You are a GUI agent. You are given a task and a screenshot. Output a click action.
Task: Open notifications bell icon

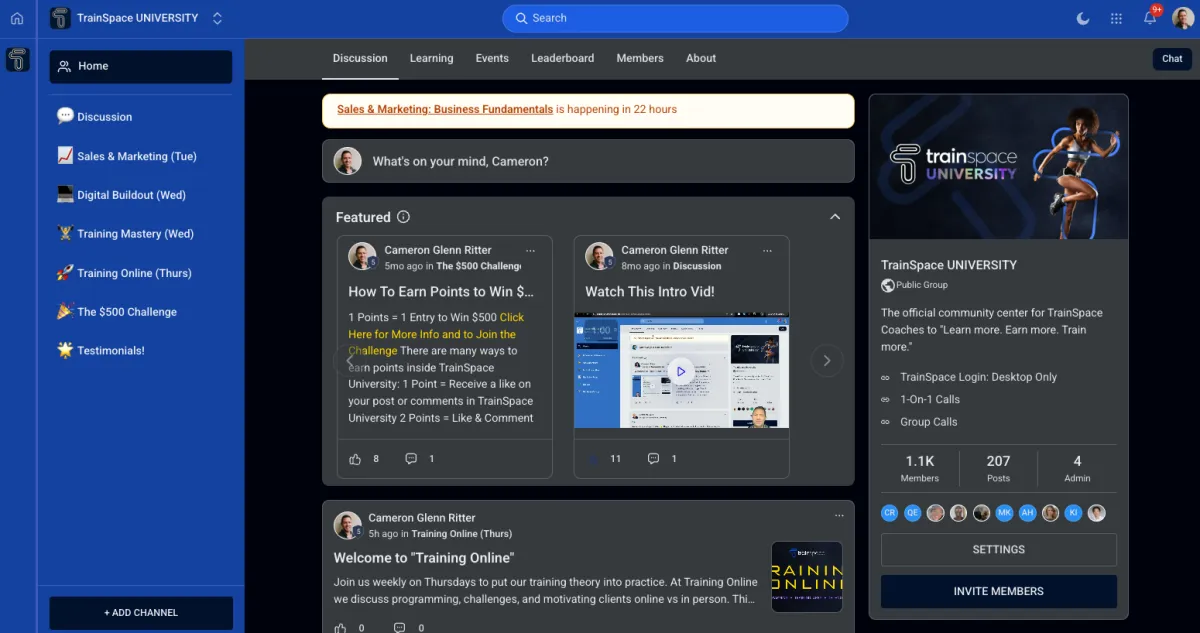tap(1150, 18)
